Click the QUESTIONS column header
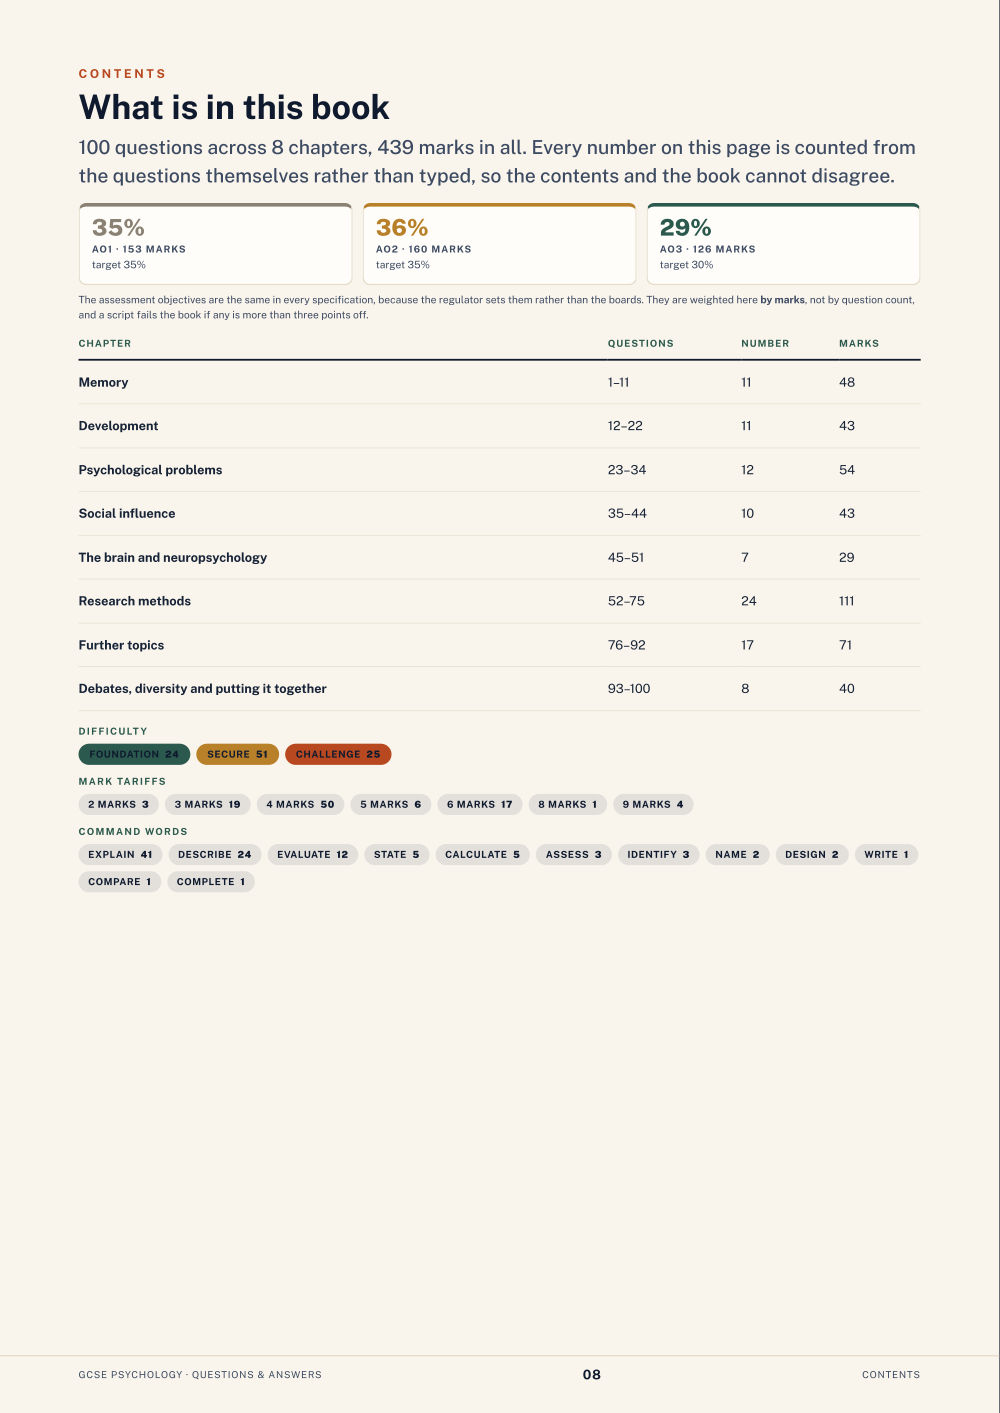Viewport: 1000px width, 1413px height. tap(641, 343)
